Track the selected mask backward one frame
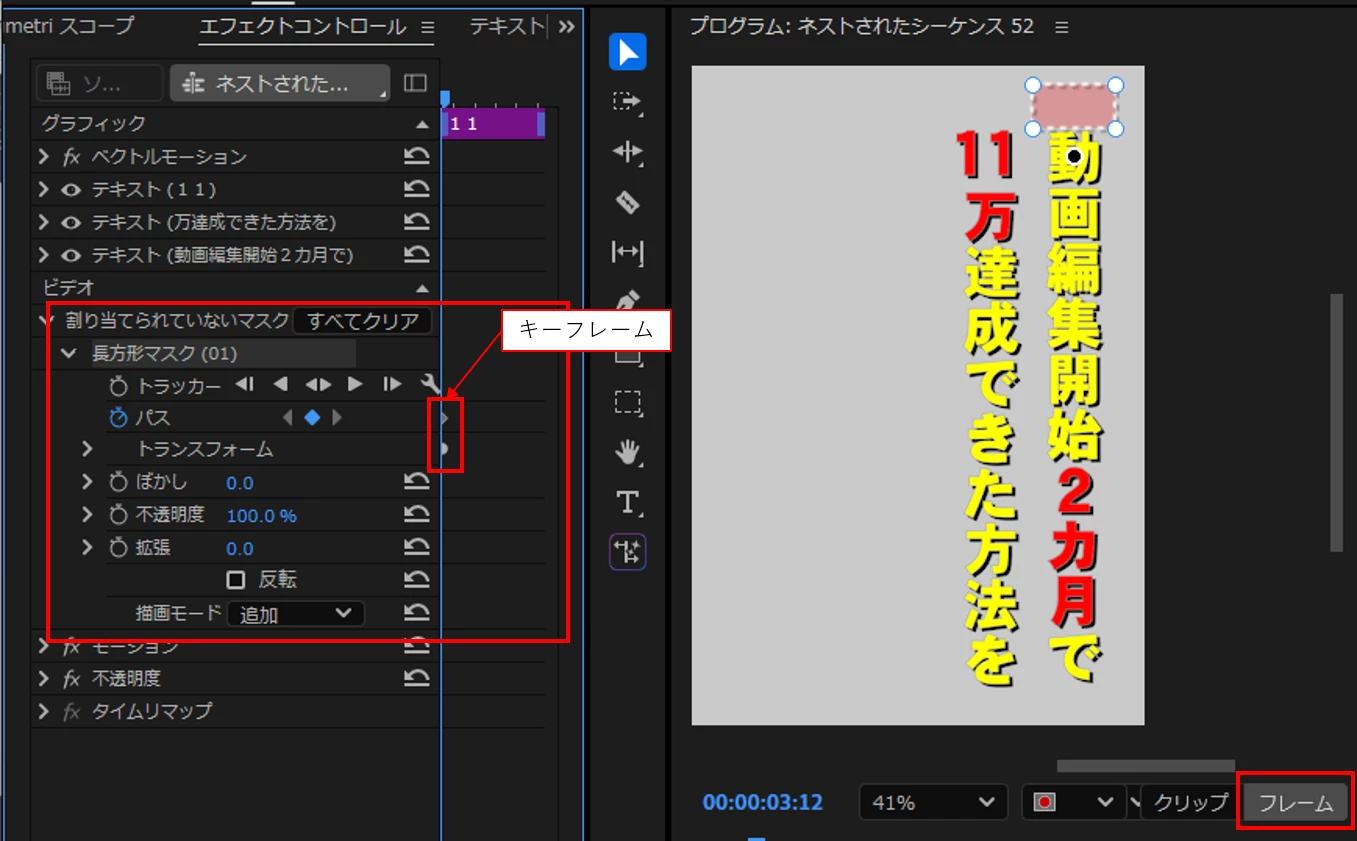 pos(245,385)
